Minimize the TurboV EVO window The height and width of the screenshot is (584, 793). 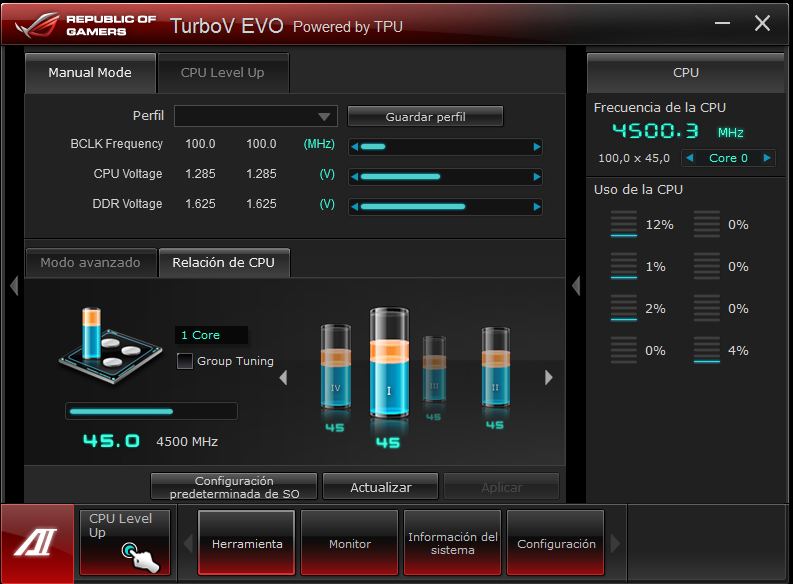coord(722,23)
